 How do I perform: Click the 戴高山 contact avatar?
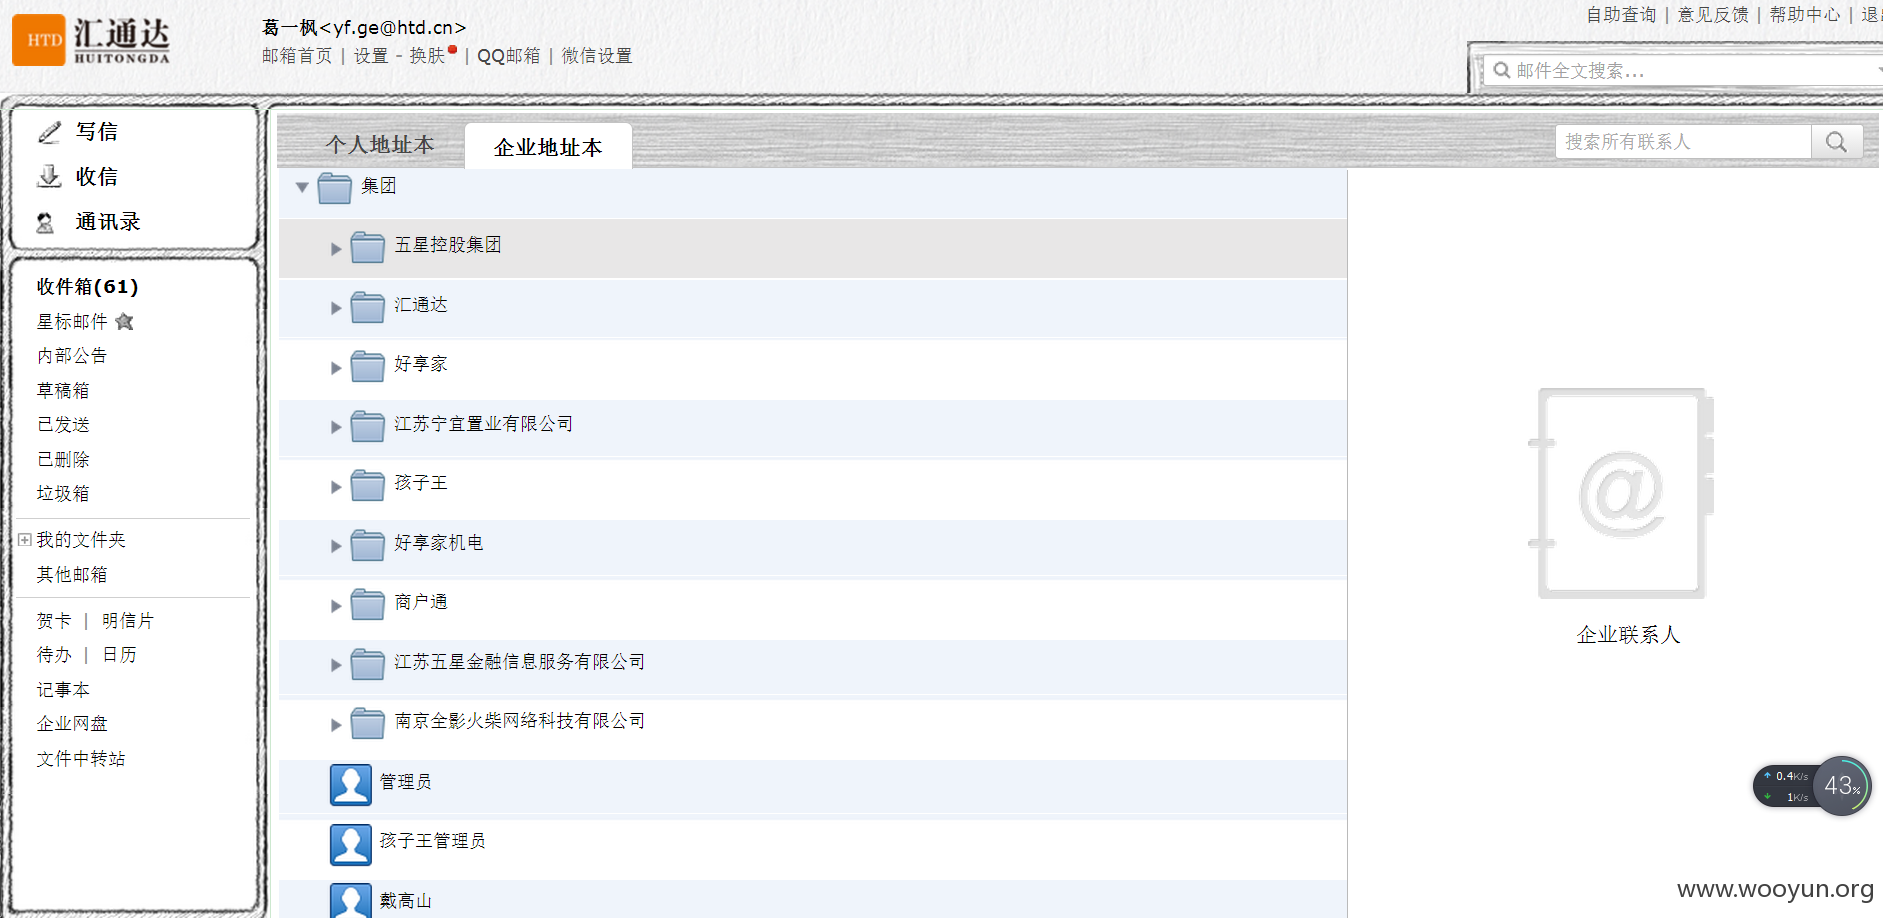351,900
